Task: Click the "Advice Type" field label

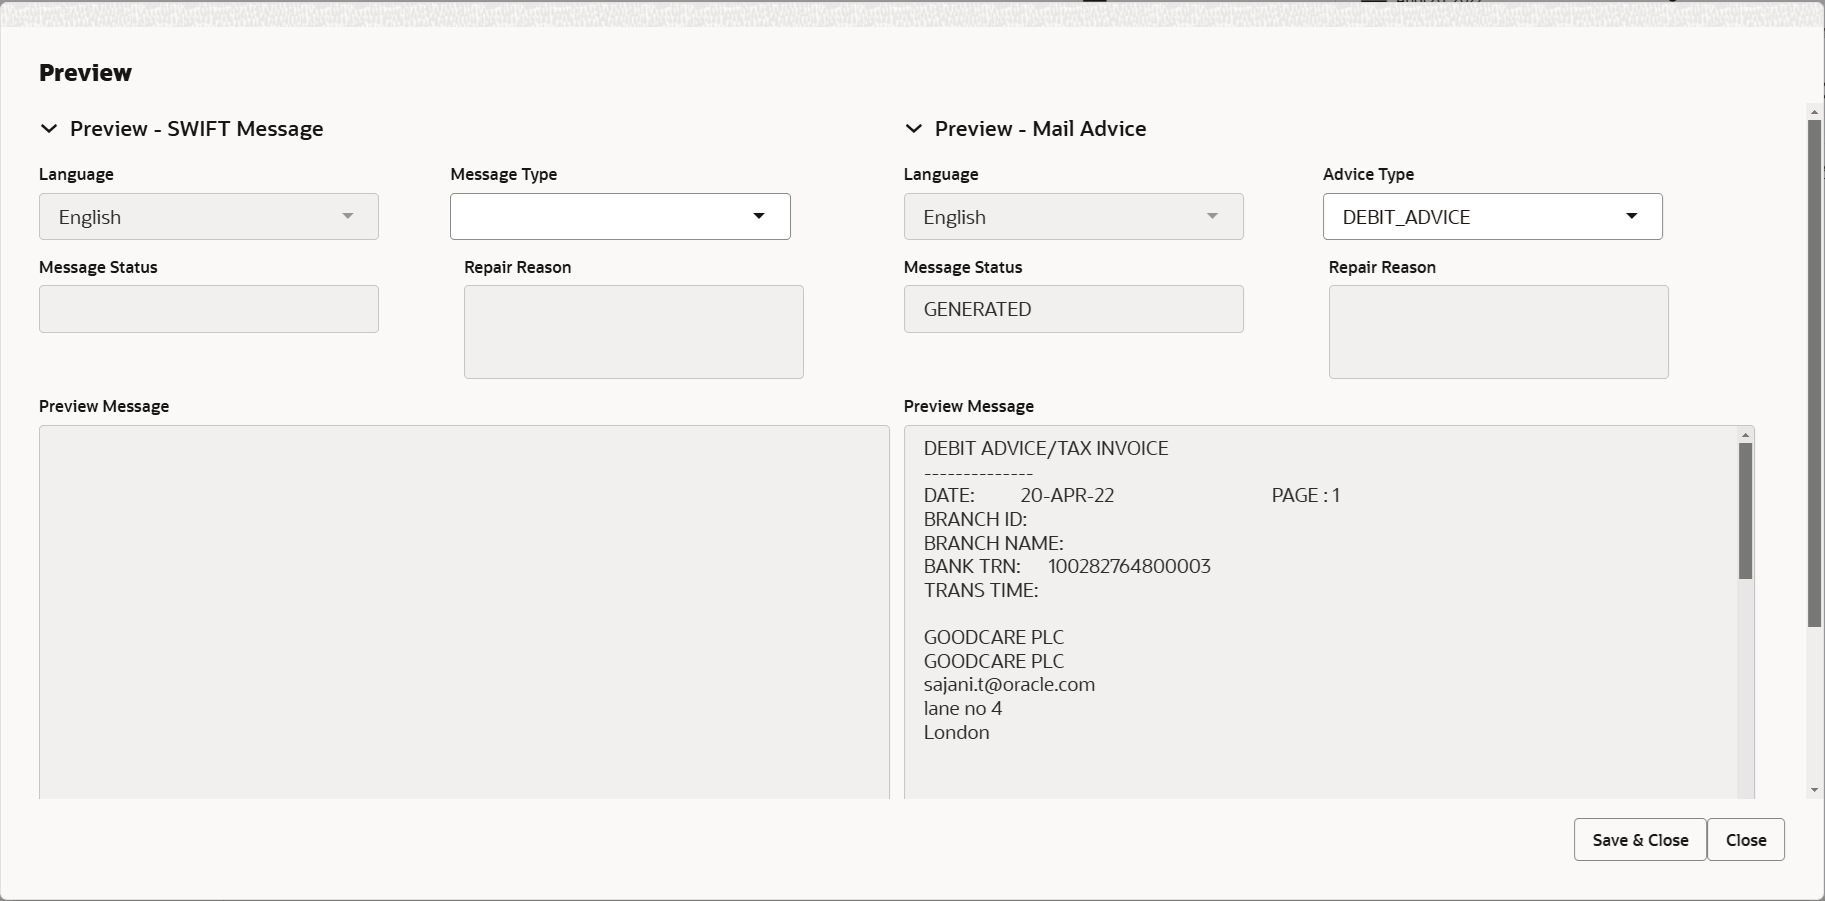Action: 1368,174
